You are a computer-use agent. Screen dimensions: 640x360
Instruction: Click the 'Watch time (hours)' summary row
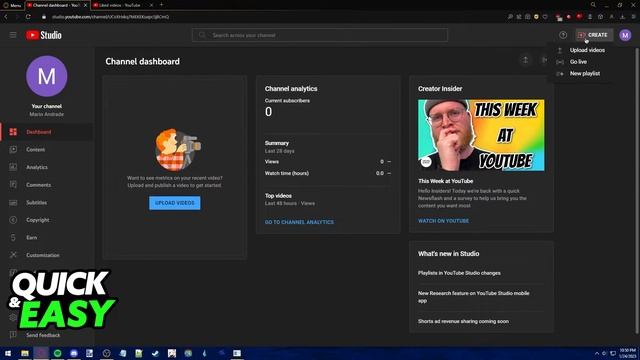click(x=328, y=173)
